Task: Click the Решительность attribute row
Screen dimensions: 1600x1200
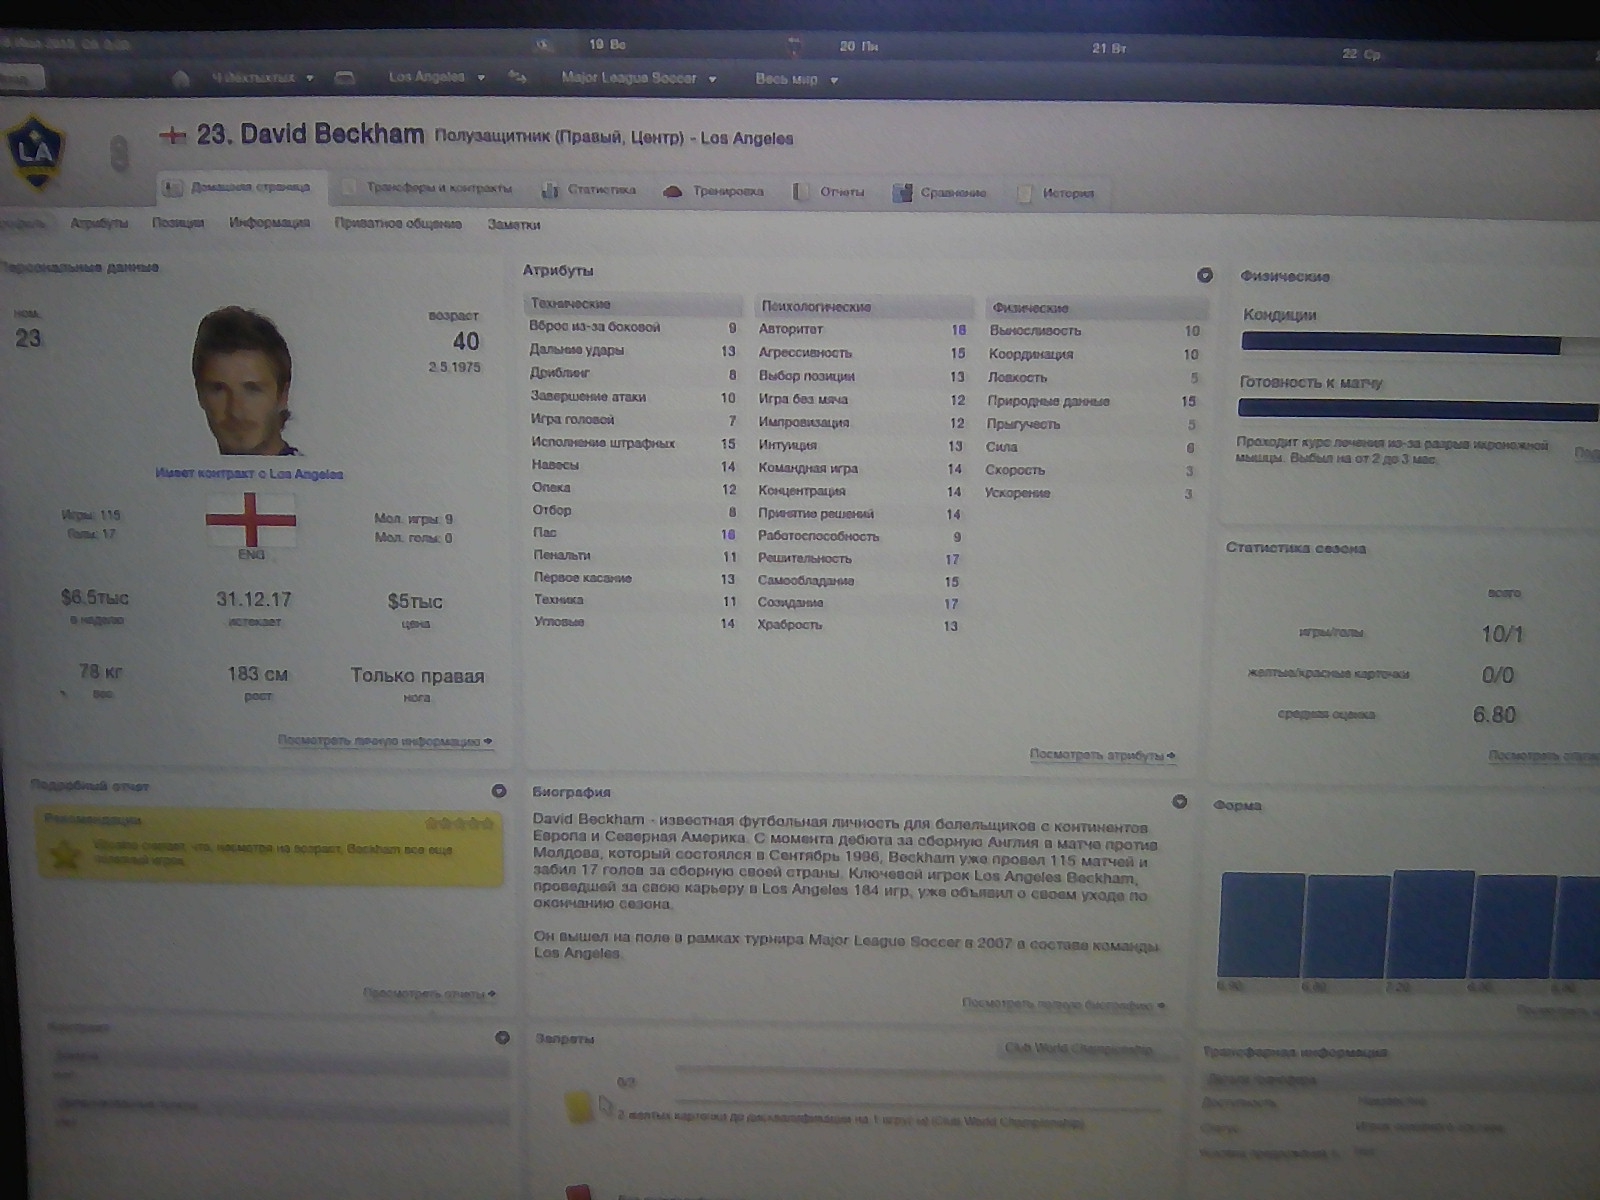Action: click(x=859, y=559)
